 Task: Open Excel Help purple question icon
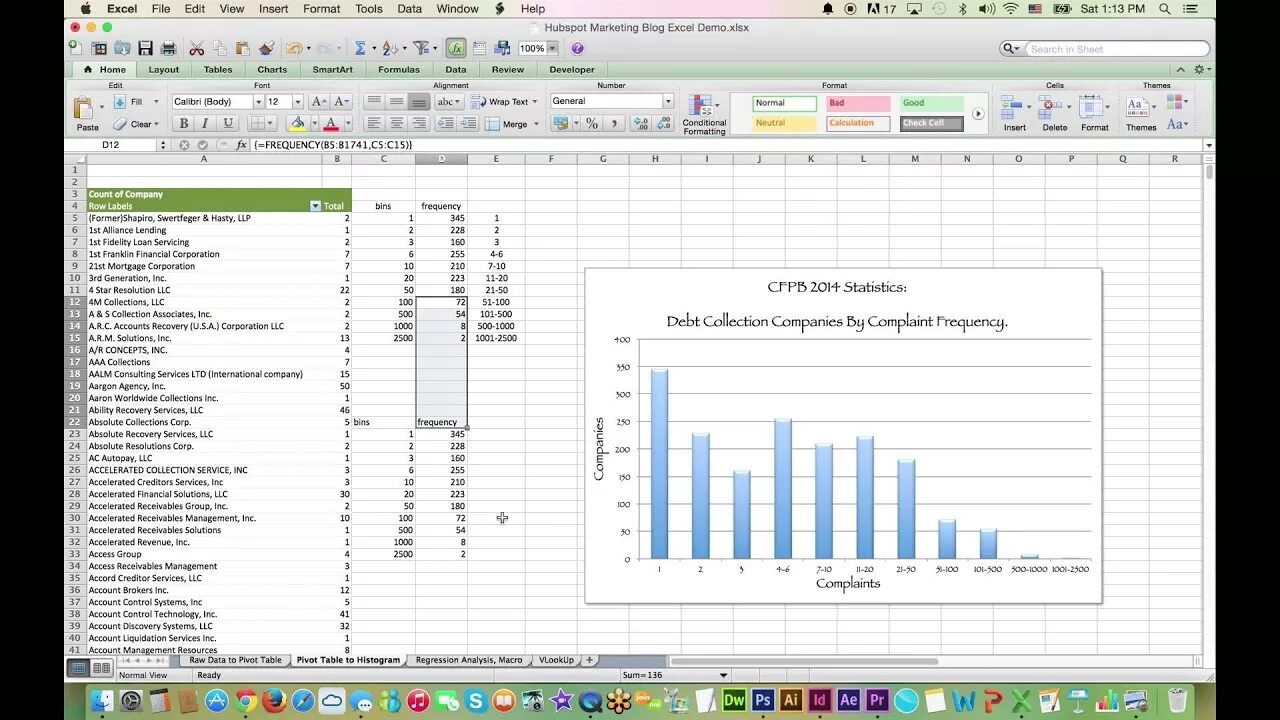coord(577,48)
